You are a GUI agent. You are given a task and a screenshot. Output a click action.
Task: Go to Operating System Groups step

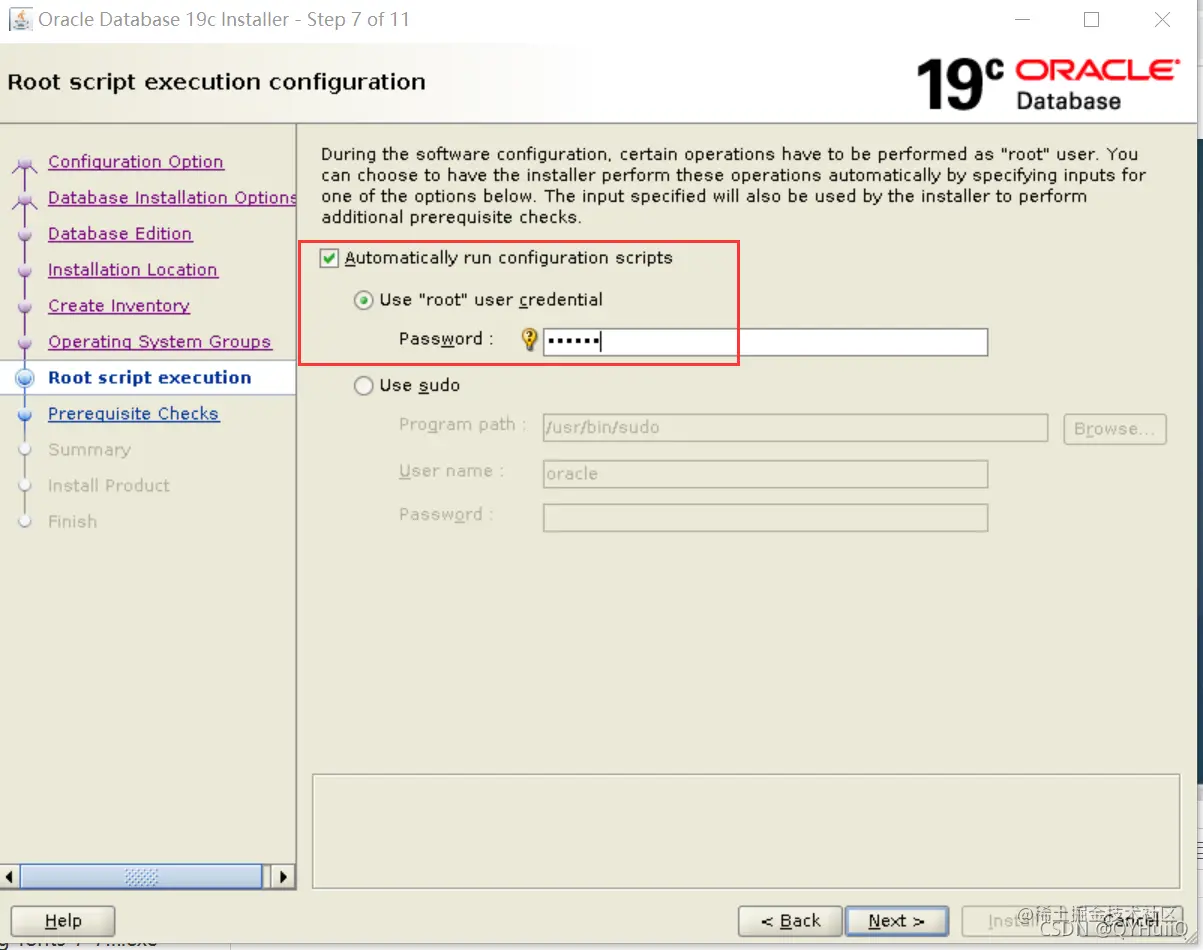(160, 342)
